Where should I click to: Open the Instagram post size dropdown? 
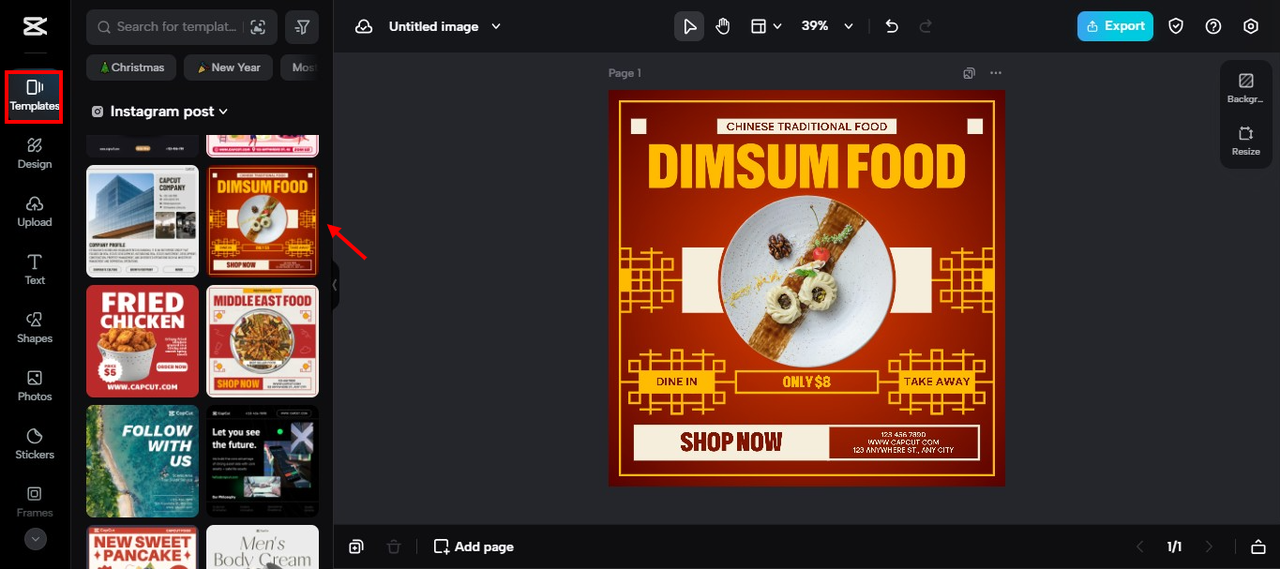160,112
